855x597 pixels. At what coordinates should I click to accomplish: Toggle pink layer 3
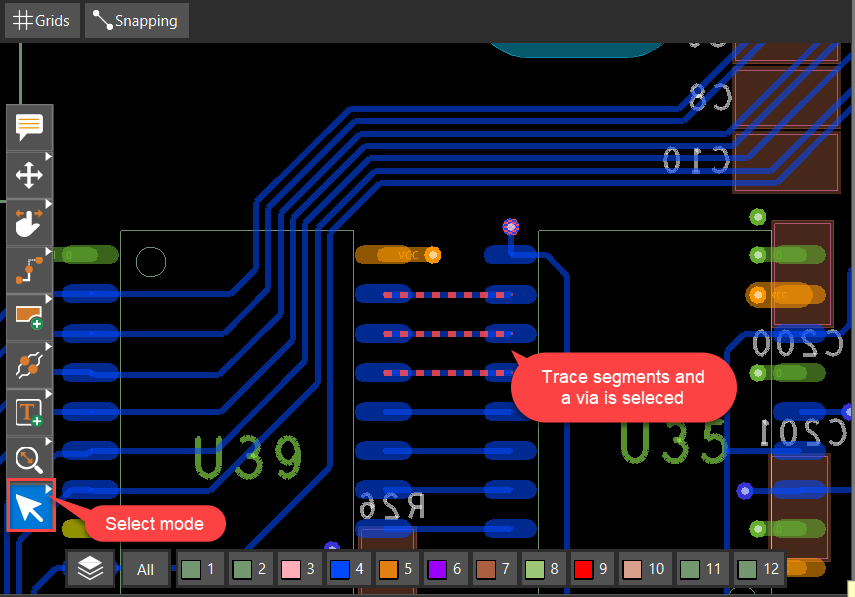coord(298,569)
